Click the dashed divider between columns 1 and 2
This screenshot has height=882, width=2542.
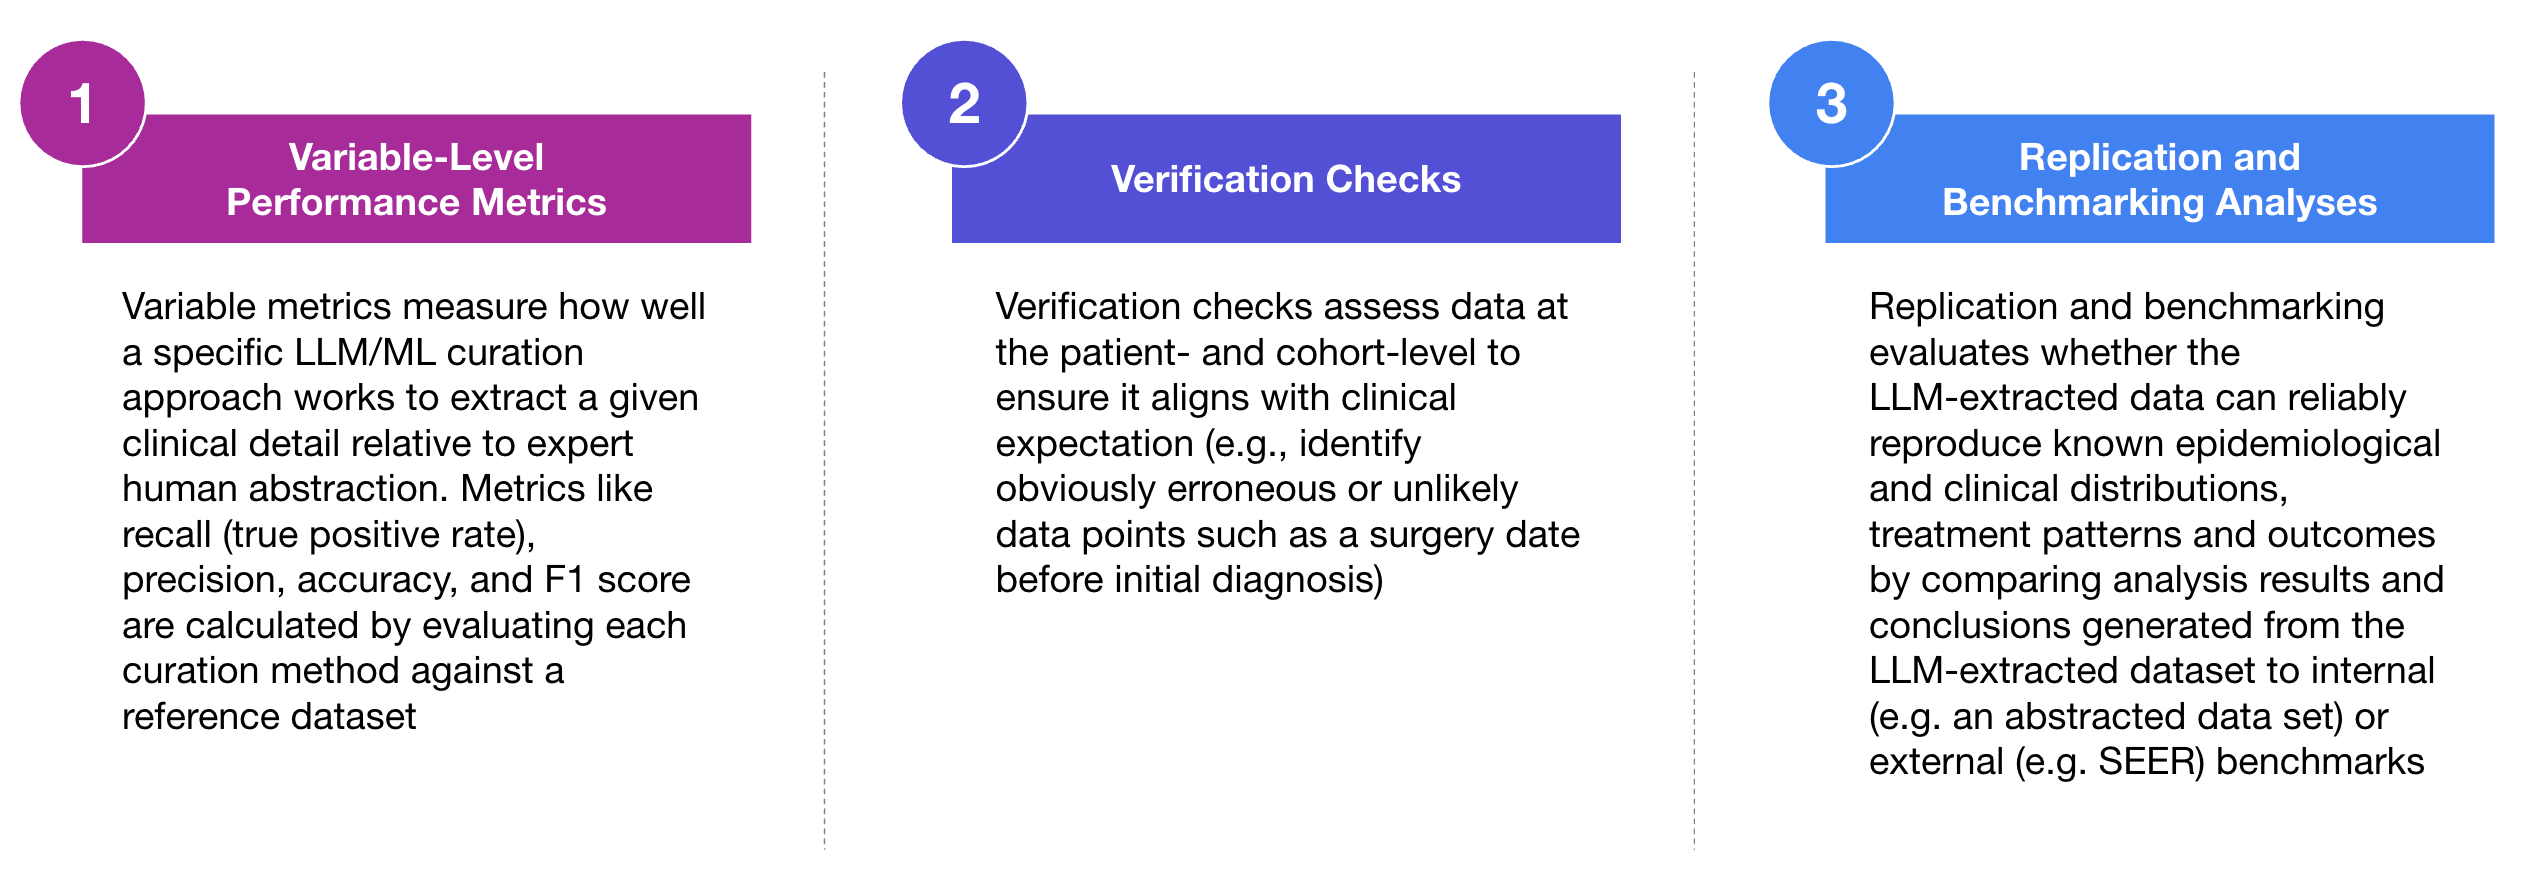click(x=825, y=460)
